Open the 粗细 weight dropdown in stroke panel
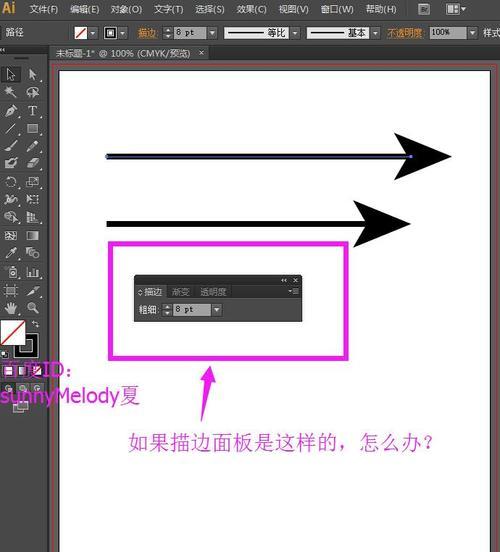500x552 pixels. [x=217, y=310]
